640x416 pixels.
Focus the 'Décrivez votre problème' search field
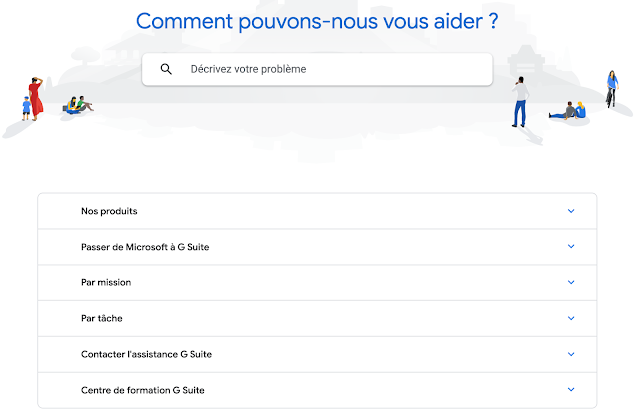(330, 69)
